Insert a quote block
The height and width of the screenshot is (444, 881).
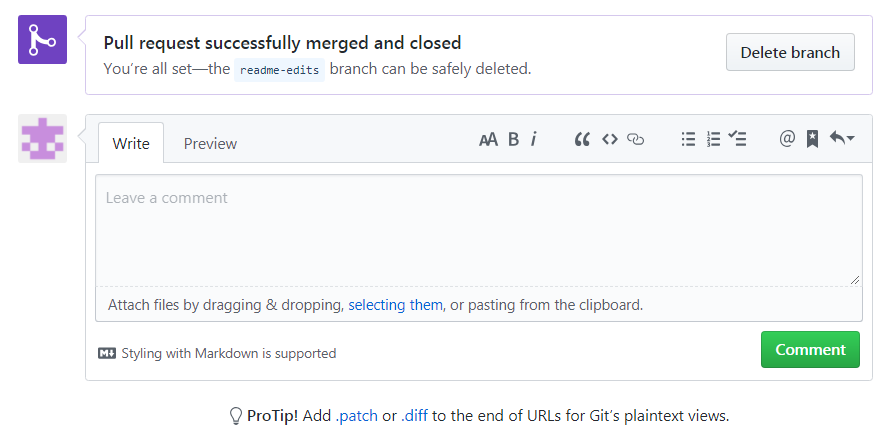(x=582, y=140)
